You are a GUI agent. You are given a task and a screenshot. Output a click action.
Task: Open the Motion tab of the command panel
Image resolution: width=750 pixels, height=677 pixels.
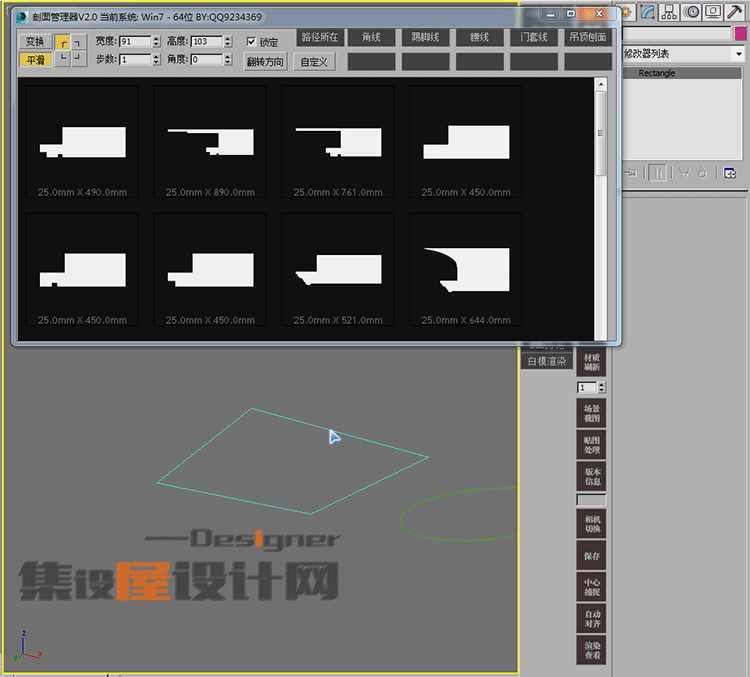692,12
